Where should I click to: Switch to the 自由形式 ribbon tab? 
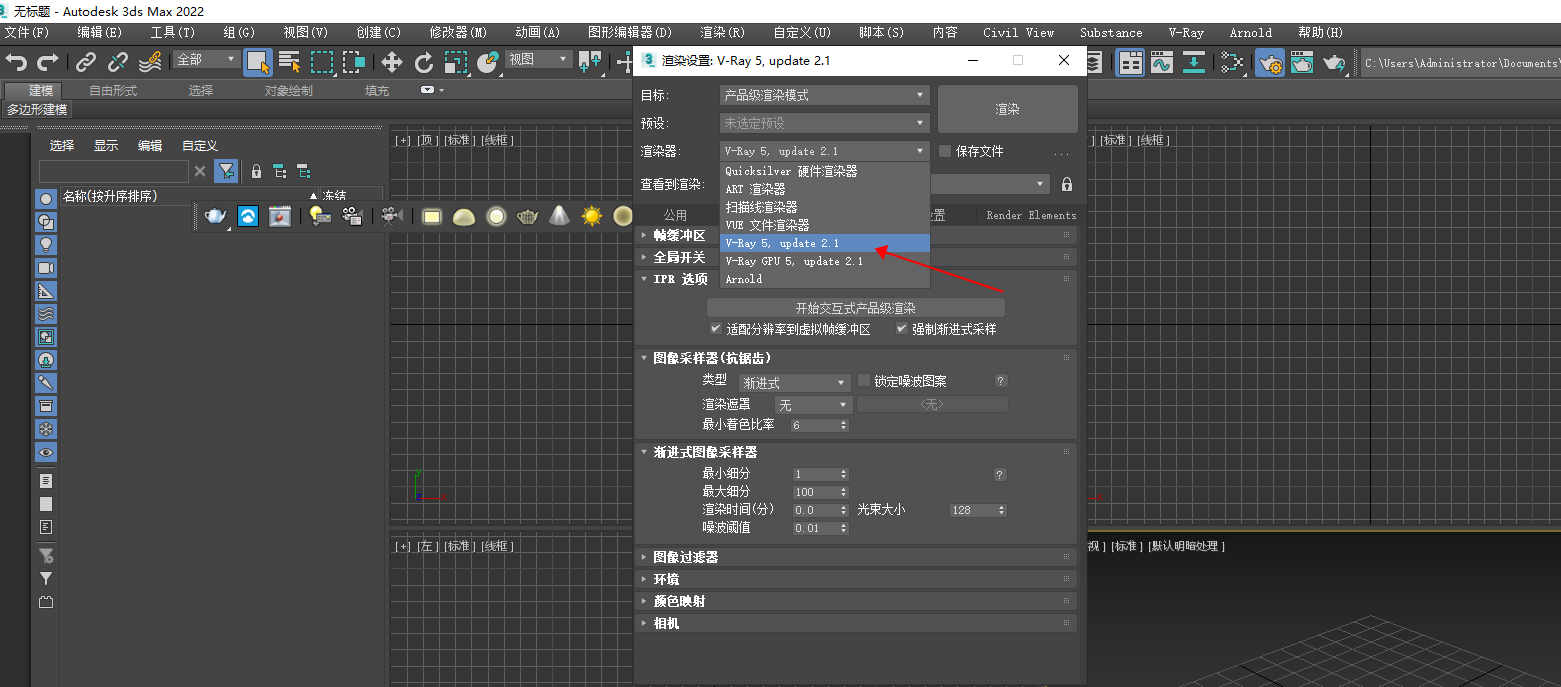pyautogui.click(x=113, y=90)
